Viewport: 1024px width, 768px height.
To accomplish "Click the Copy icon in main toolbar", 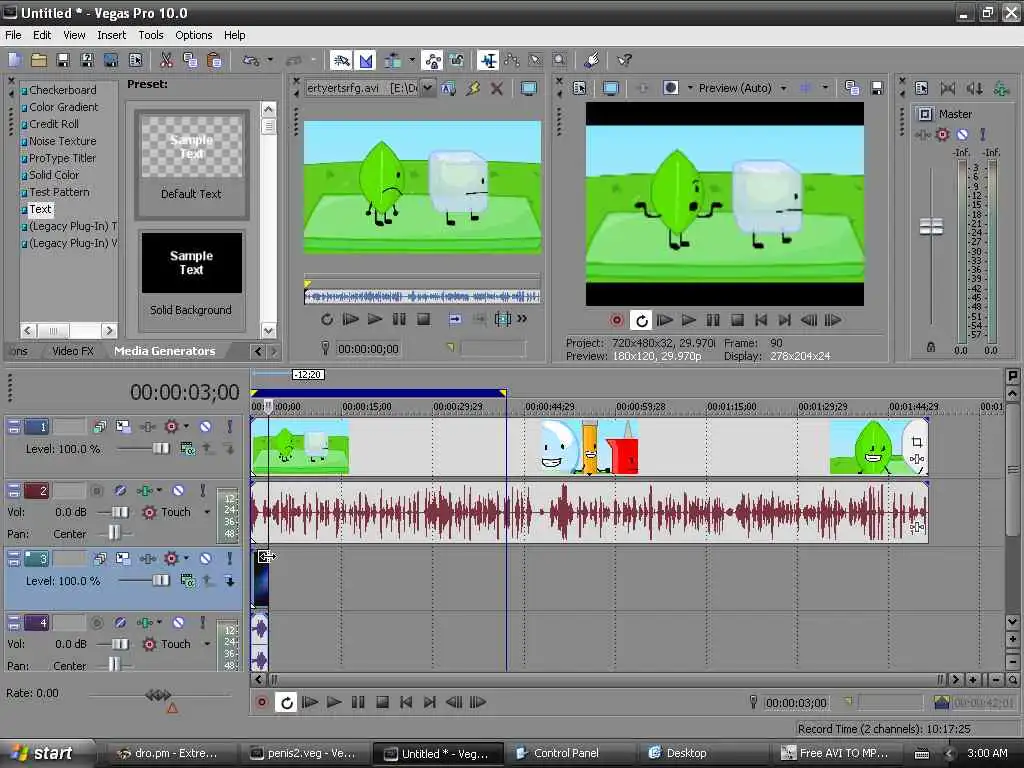I will pyautogui.click(x=190, y=61).
